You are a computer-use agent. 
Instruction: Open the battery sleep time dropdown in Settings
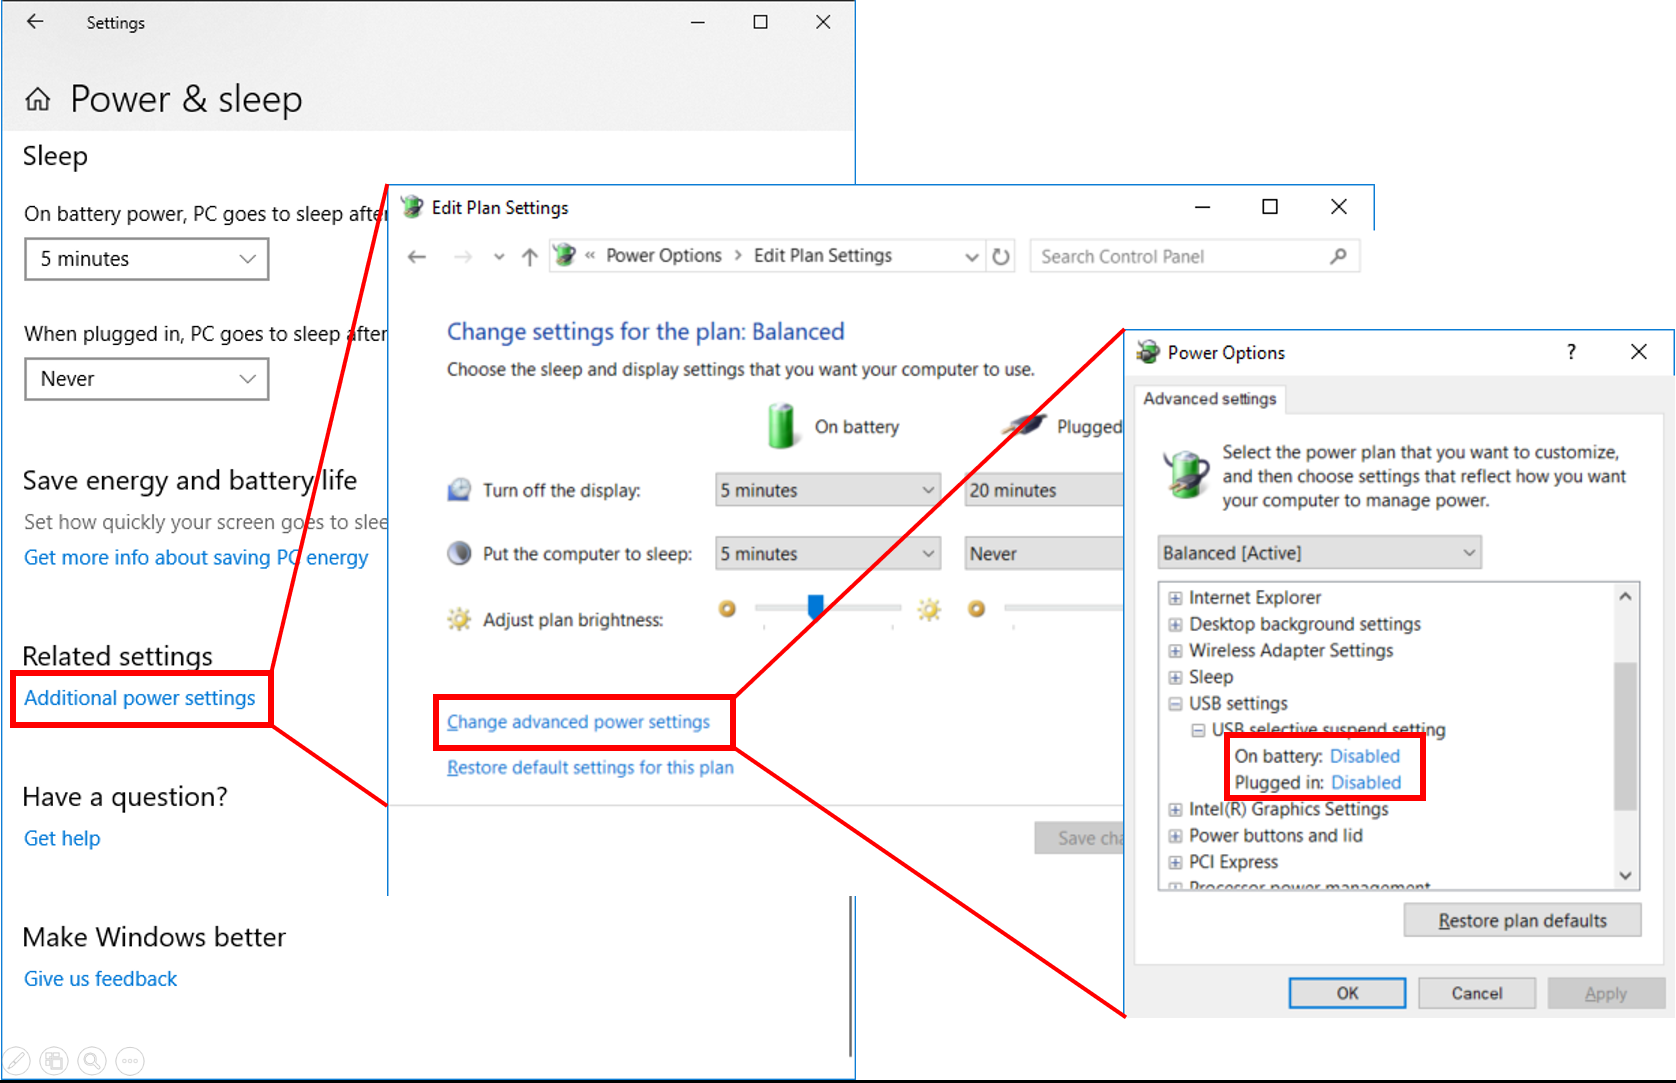coord(147,259)
